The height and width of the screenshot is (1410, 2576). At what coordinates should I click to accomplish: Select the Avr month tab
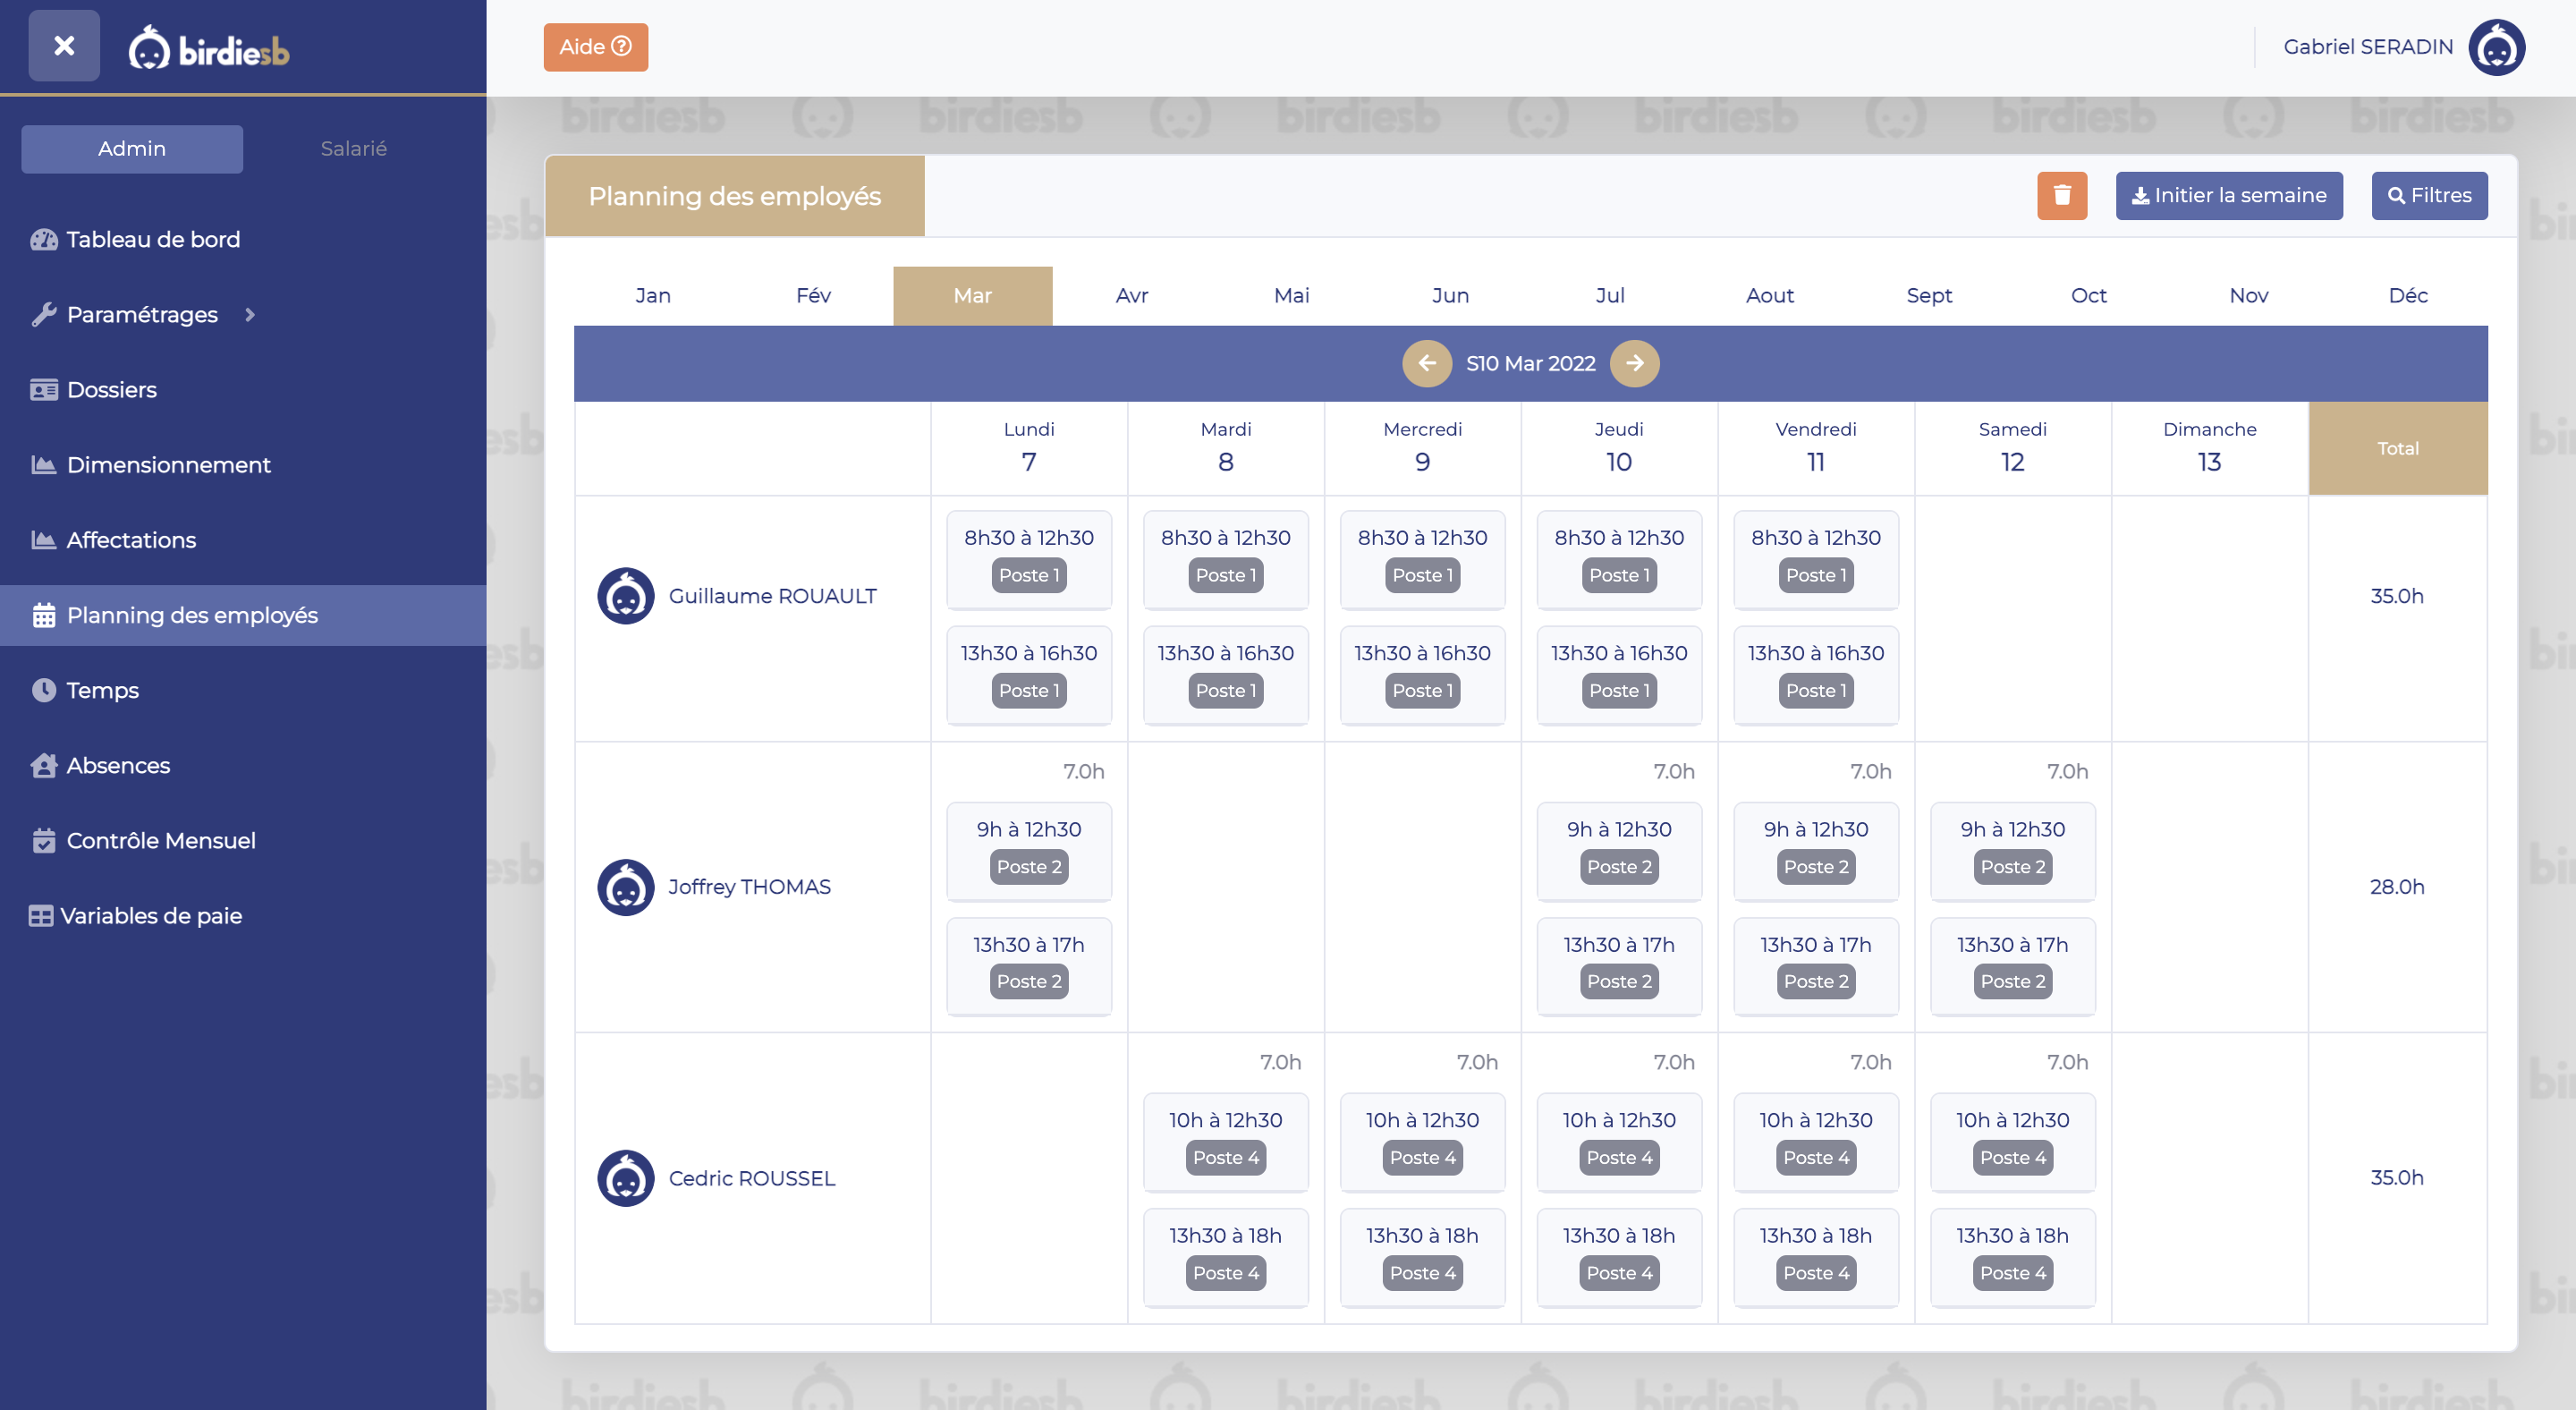1131,295
